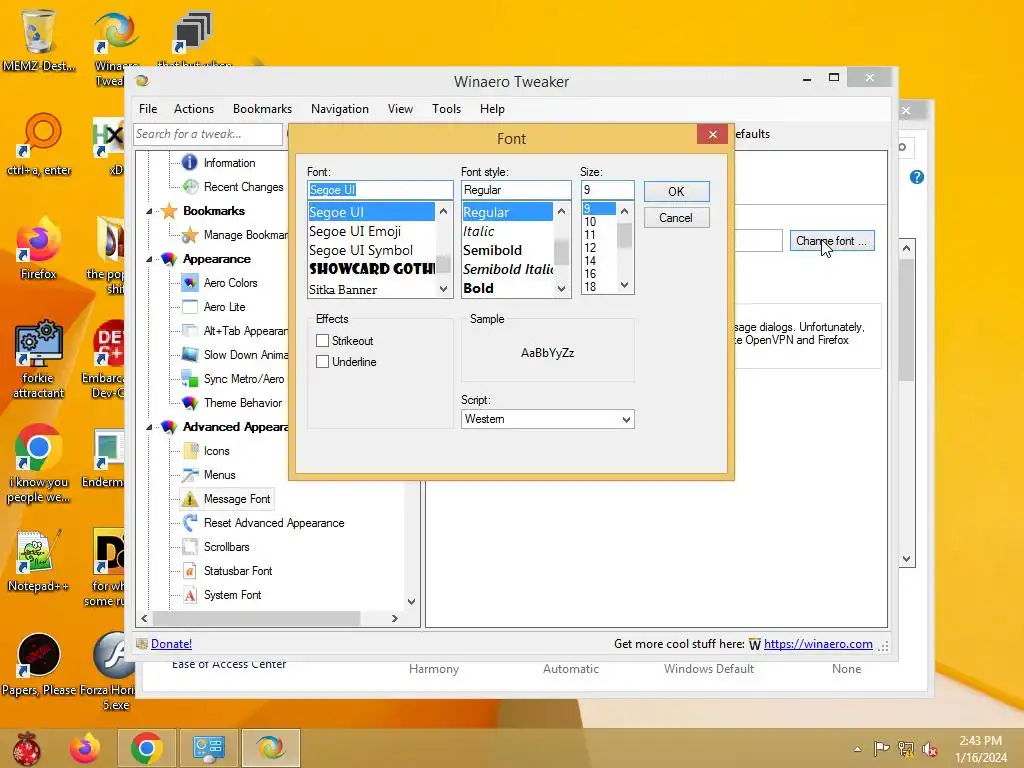Screen dimensions: 1024x768
Task: Choose the Semibold font style
Action: pos(507,250)
